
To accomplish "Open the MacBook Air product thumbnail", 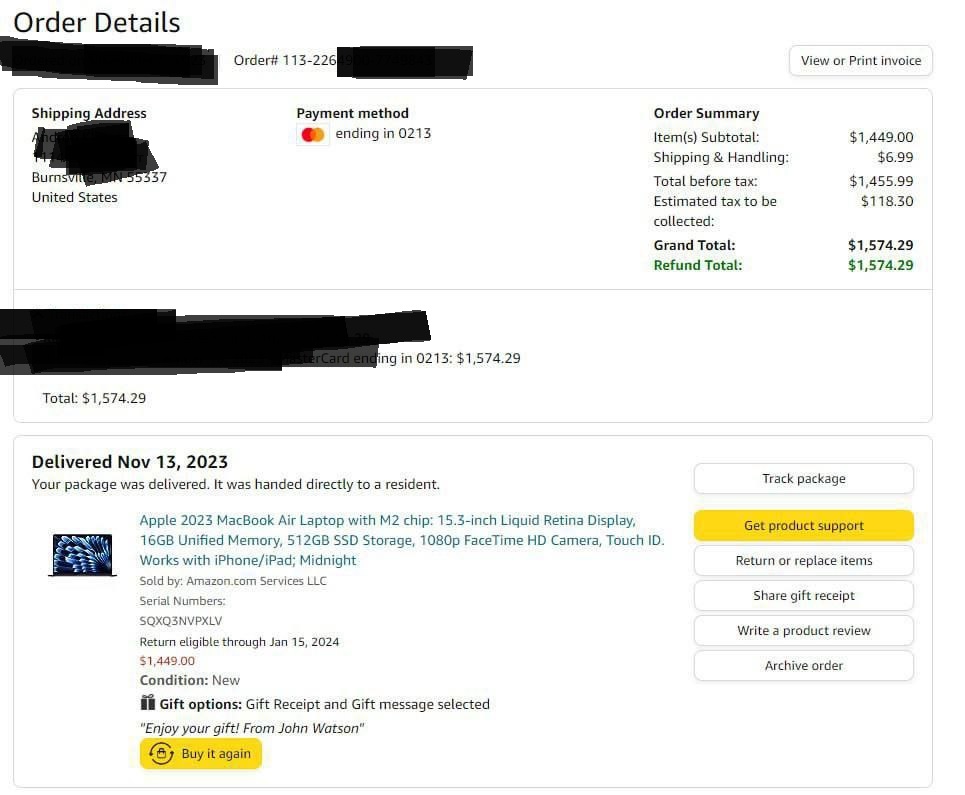I will tap(83, 555).
